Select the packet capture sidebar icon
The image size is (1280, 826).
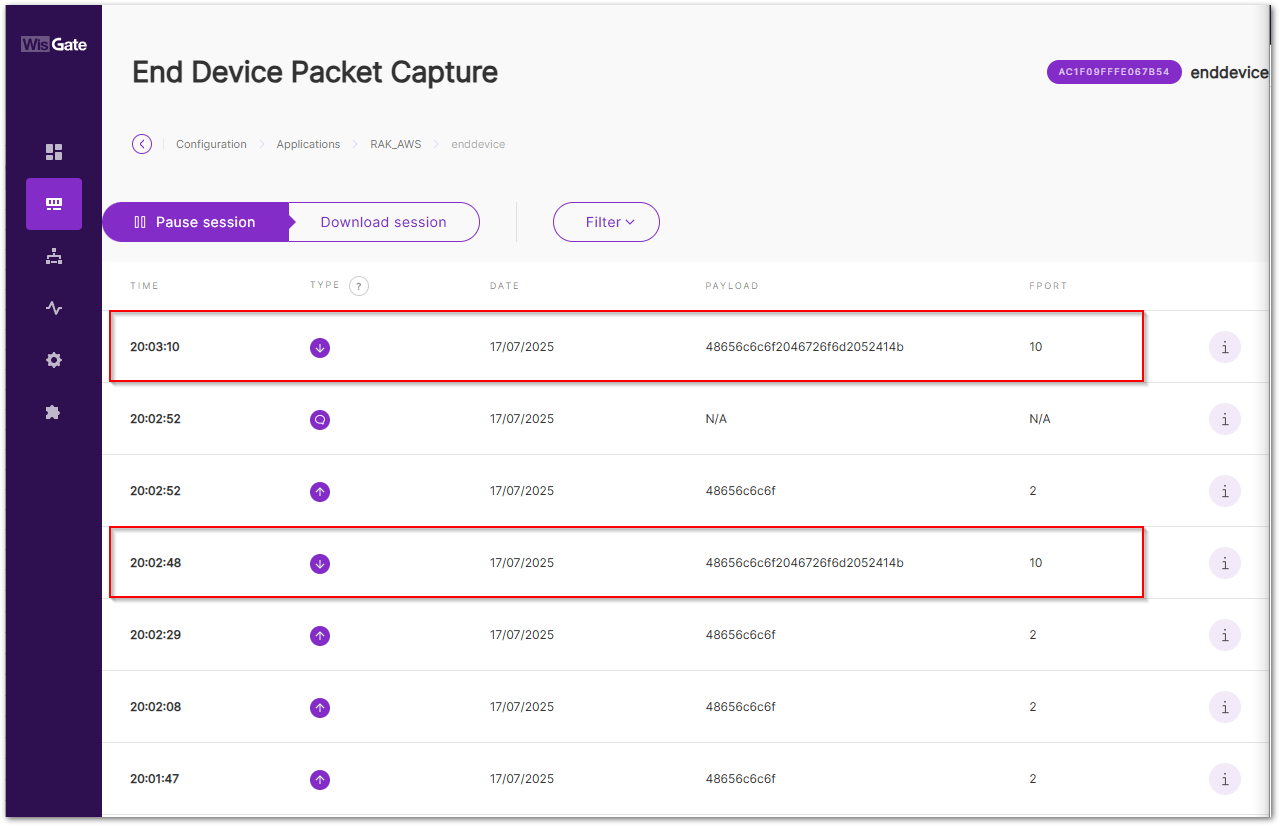click(x=53, y=204)
